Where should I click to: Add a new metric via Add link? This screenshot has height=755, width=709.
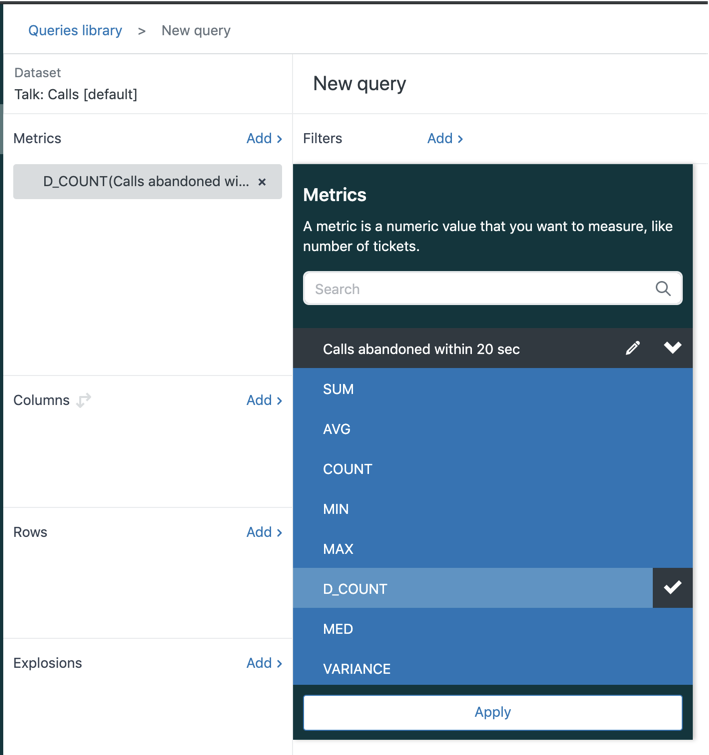pos(264,139)
